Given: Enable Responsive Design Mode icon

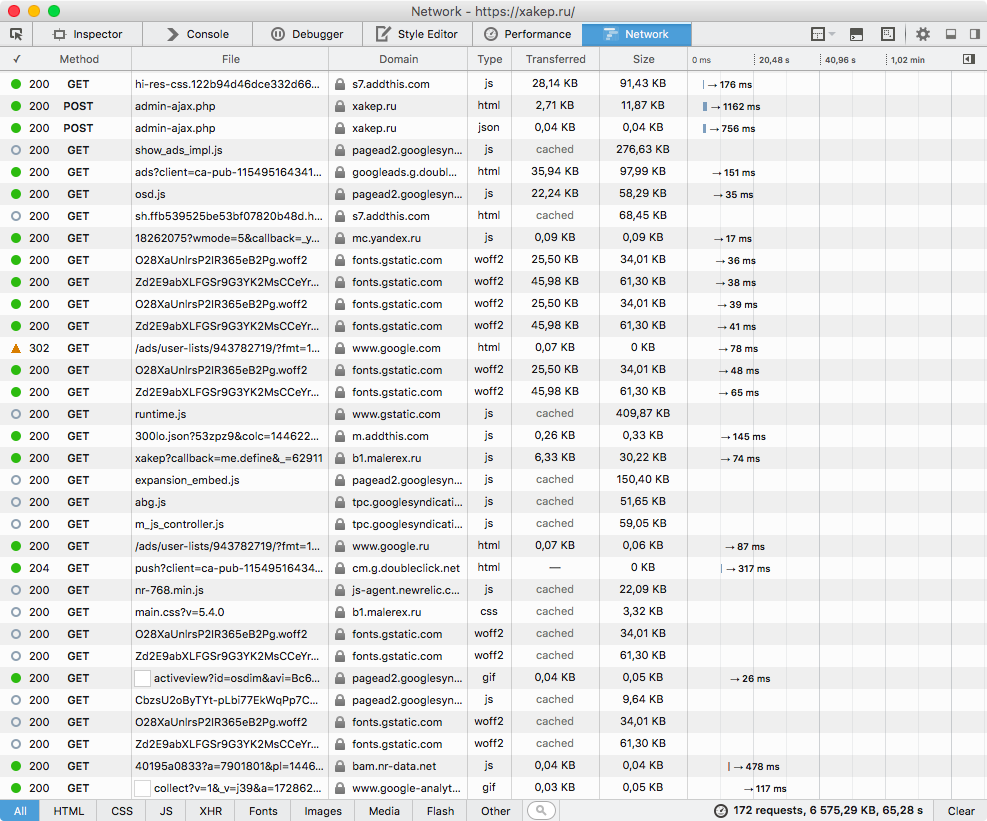Looking at the screenshot, I should (888, 34).
